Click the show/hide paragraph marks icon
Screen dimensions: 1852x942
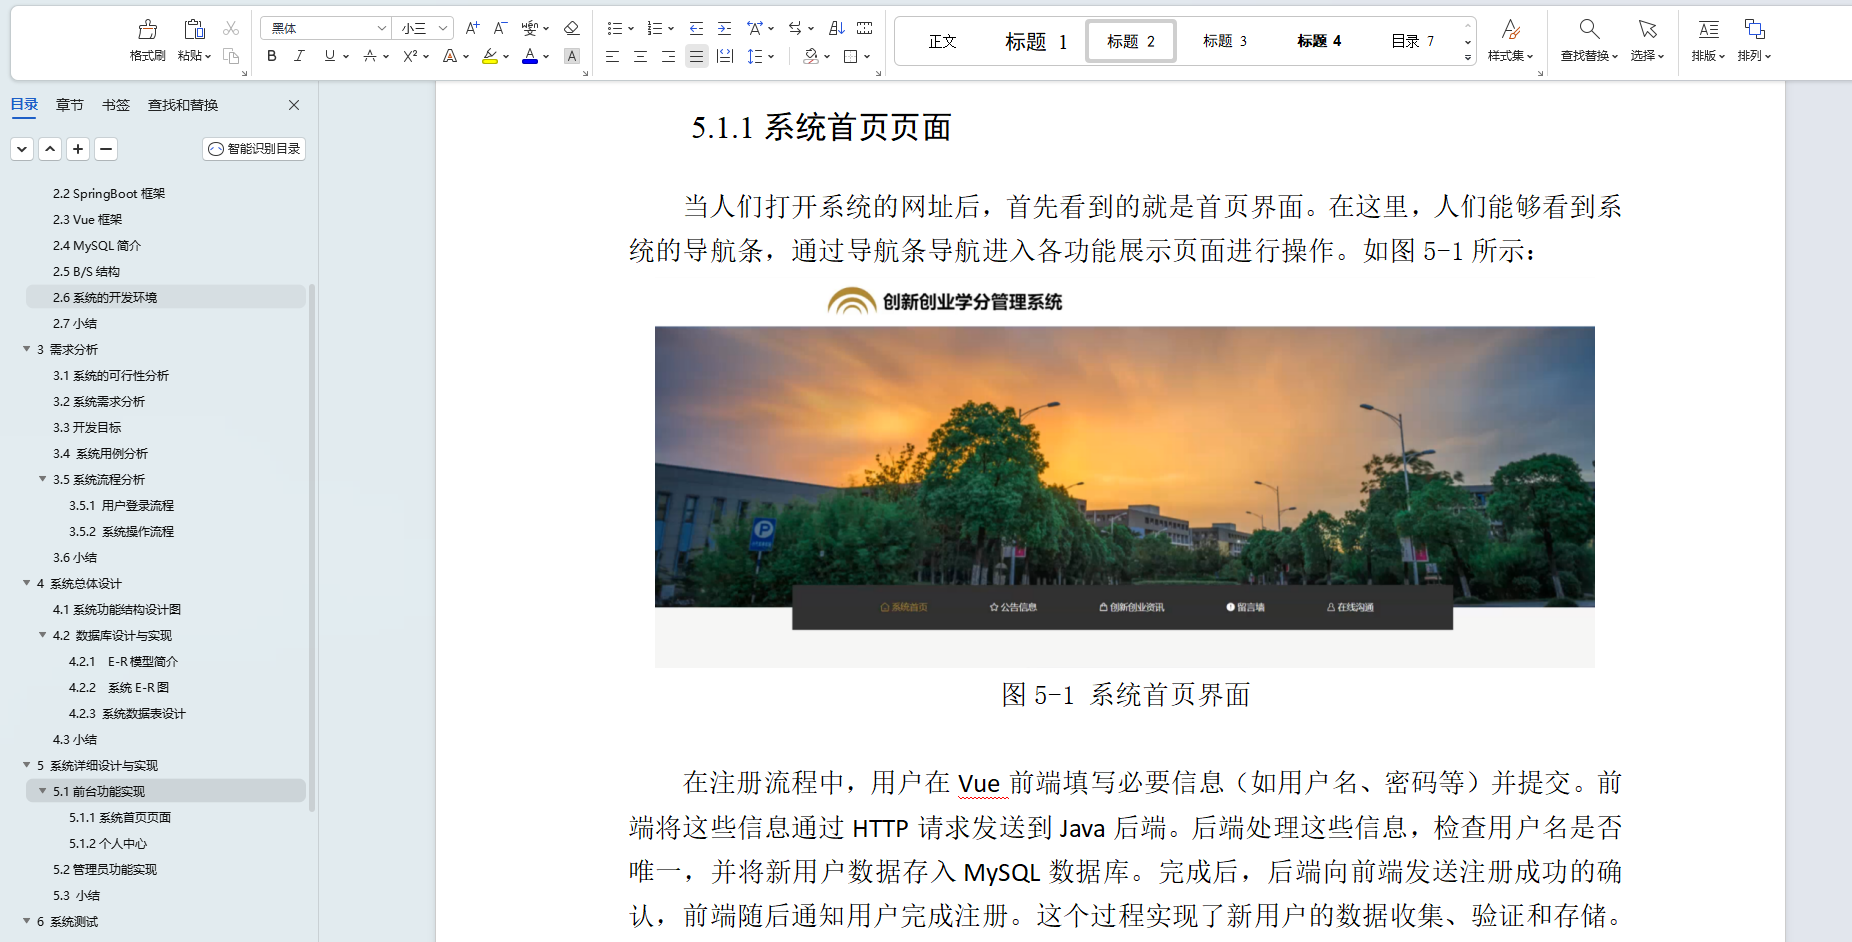[865, 28]
